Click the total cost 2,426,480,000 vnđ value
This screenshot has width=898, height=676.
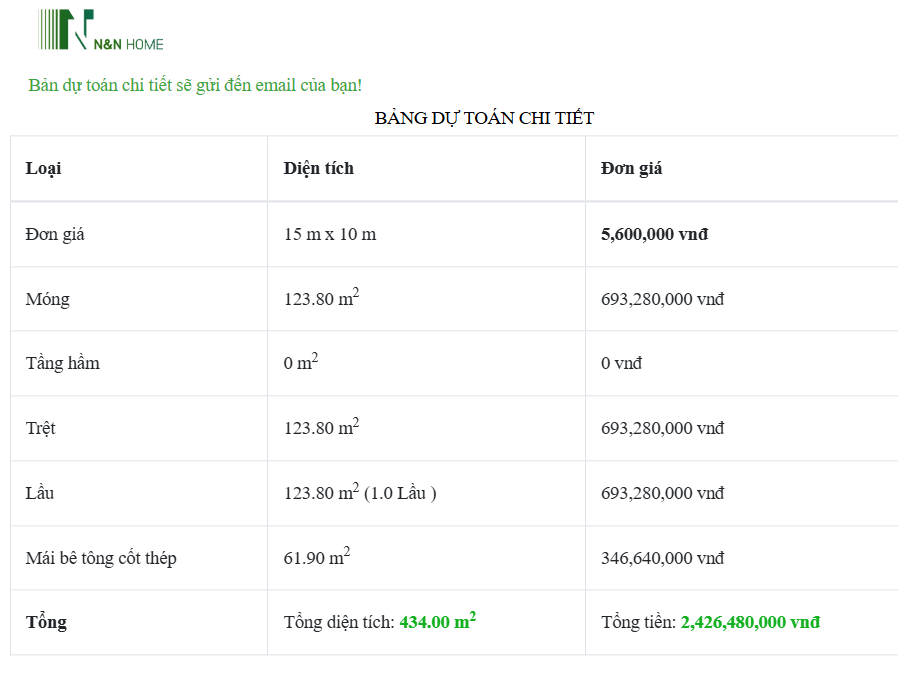click(x=750, y=622)
